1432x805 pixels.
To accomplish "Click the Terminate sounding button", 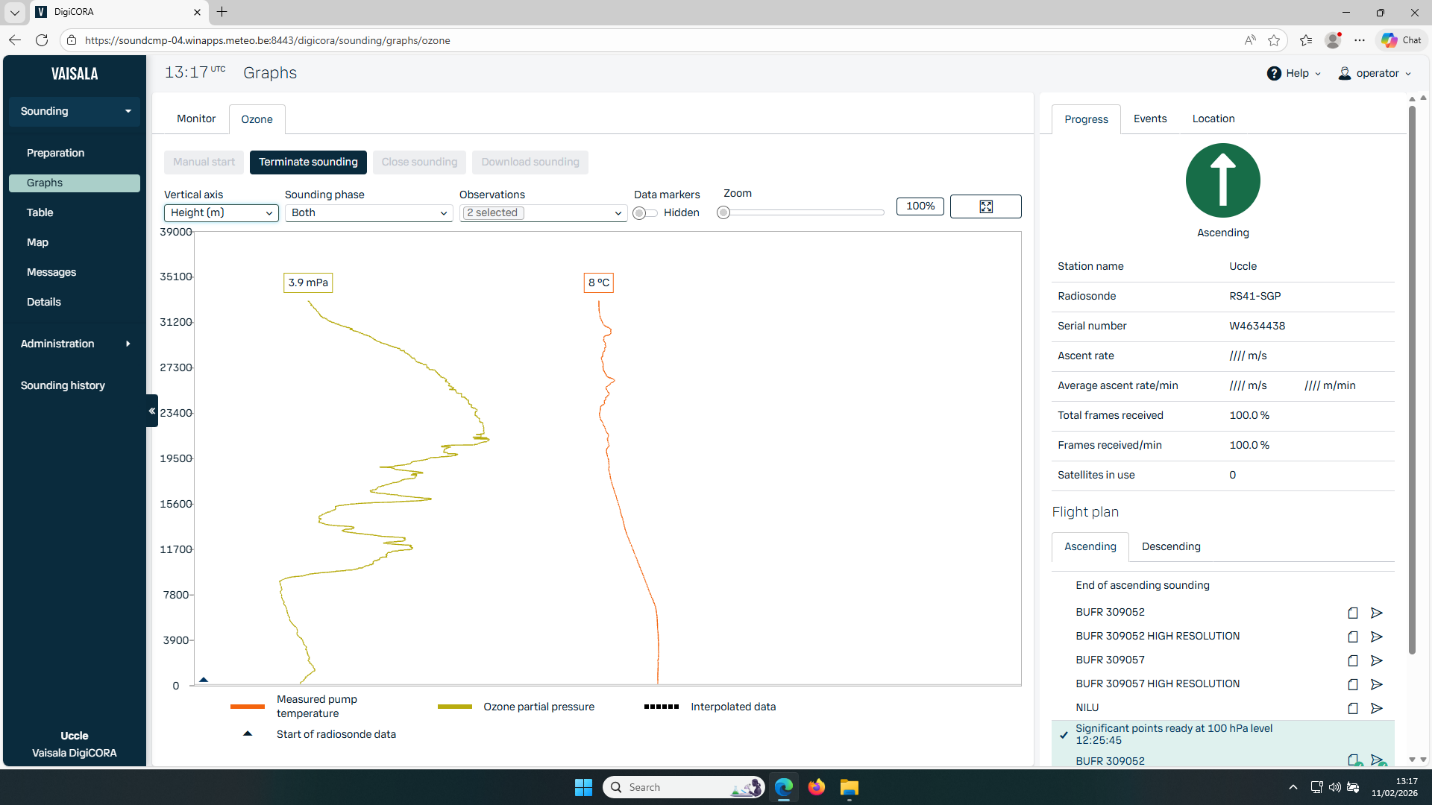I will click(x=308, y=162).
